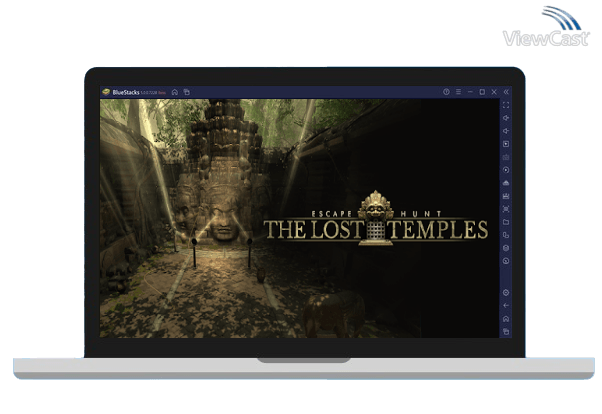Click The Lost Temples game title logo
The height and width of the screenshot is (414, 602).
[x=376, y=218]
